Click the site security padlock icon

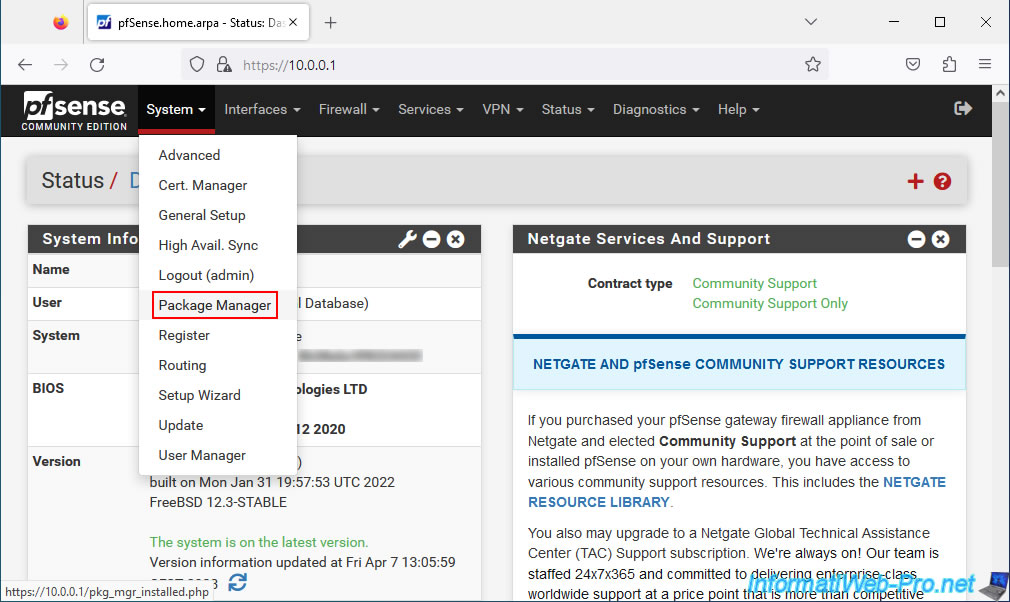[x=224, y=64]
